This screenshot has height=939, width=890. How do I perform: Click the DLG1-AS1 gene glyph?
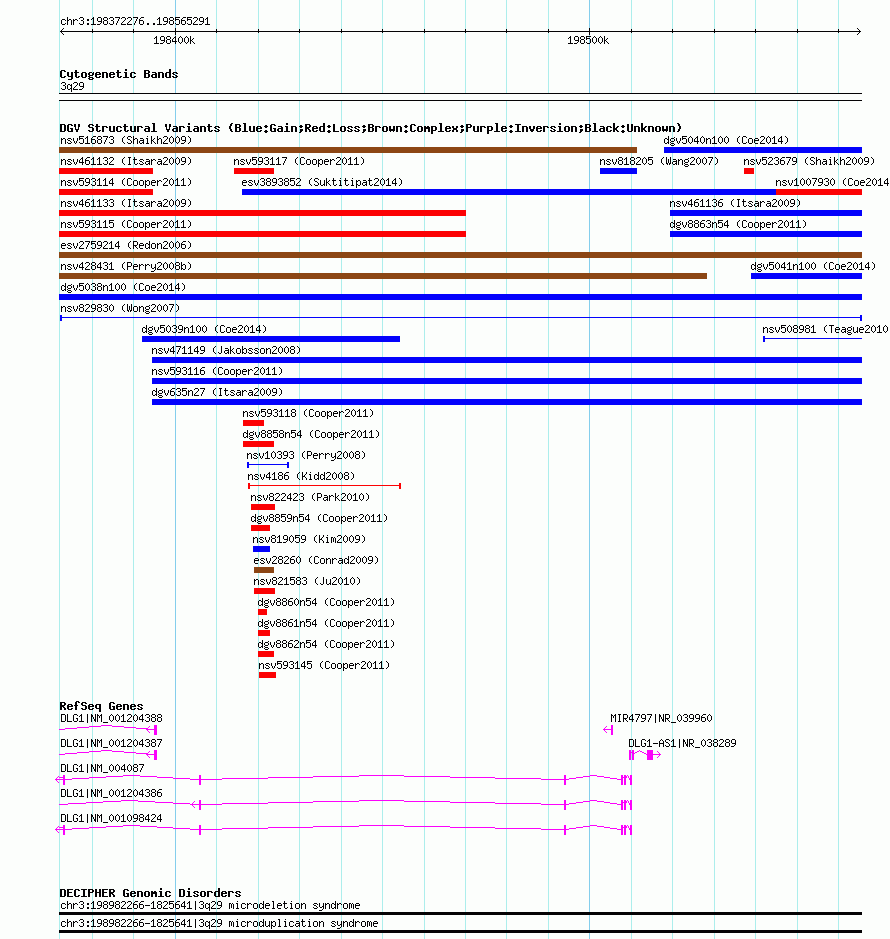[x=644, y=755]
